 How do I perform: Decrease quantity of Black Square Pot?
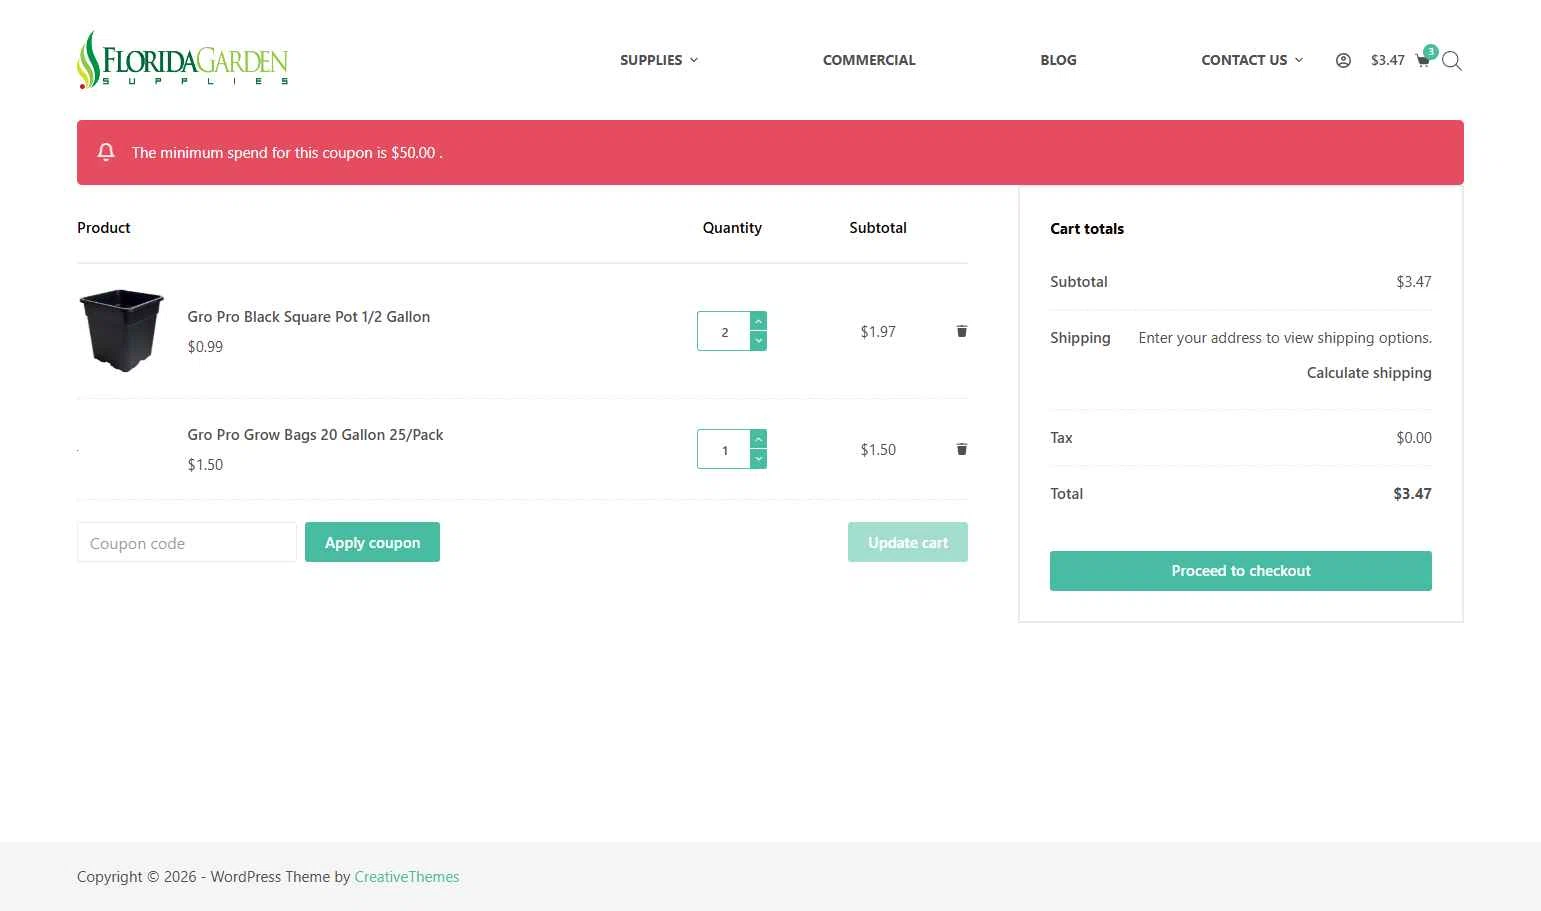coord(759,341)
